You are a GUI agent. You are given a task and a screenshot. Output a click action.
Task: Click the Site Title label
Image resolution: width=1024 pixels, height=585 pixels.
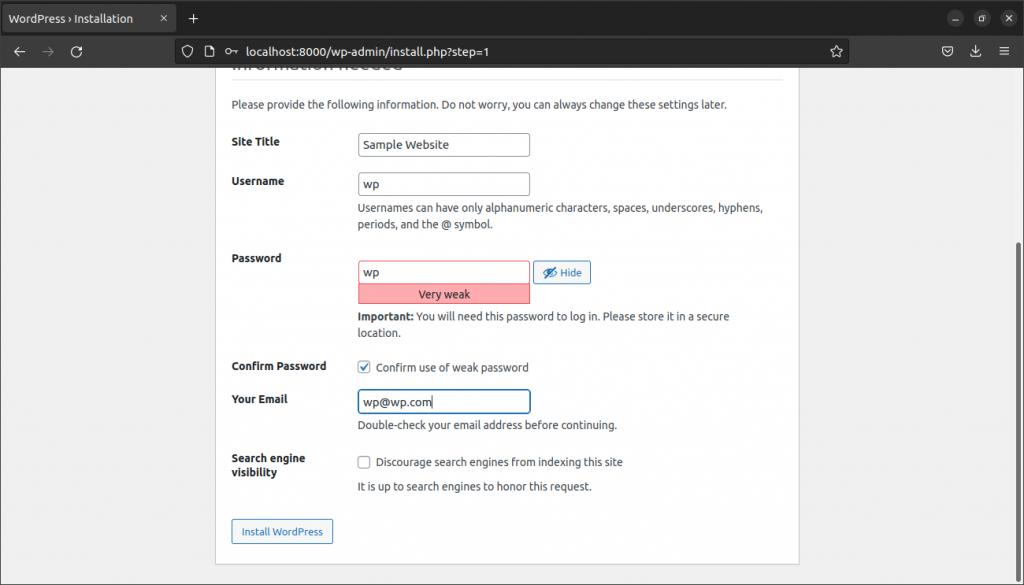[x=255, y=142]
